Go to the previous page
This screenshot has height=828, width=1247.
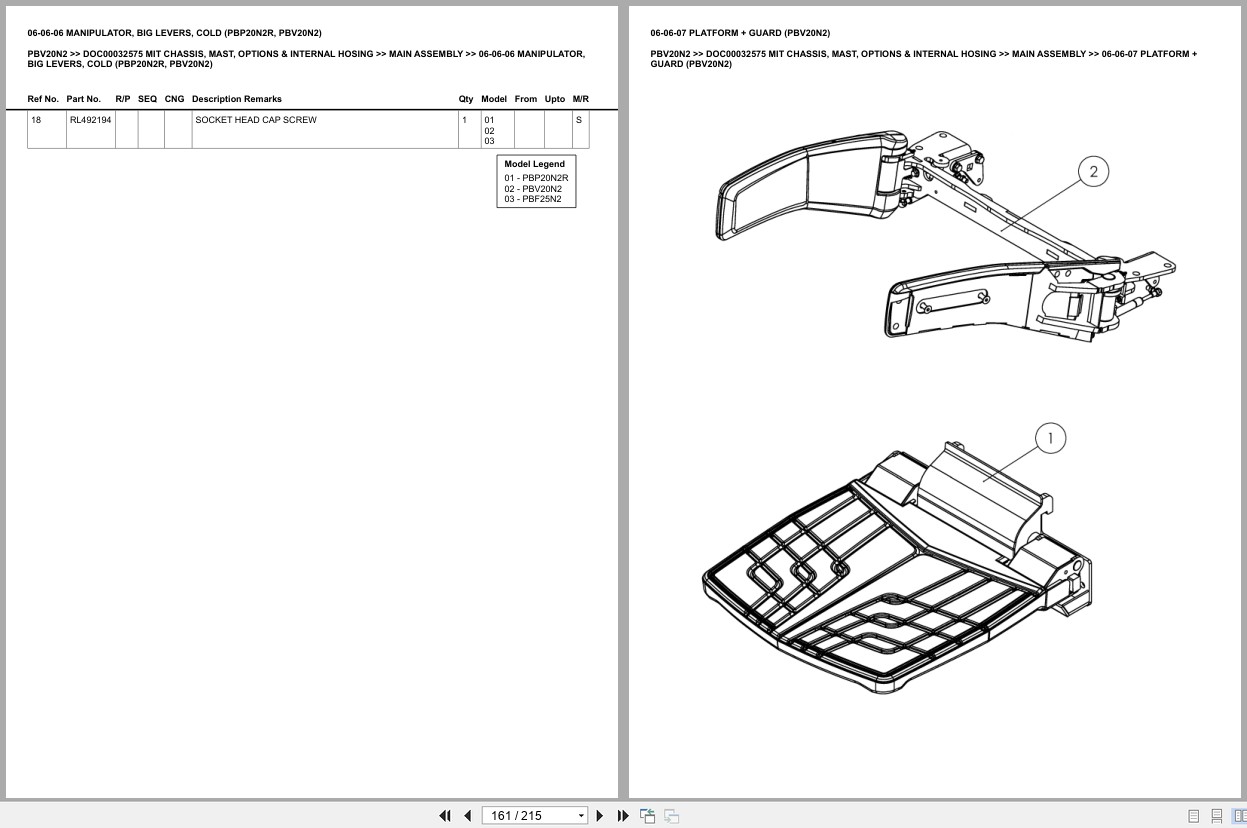coord(467,816)
